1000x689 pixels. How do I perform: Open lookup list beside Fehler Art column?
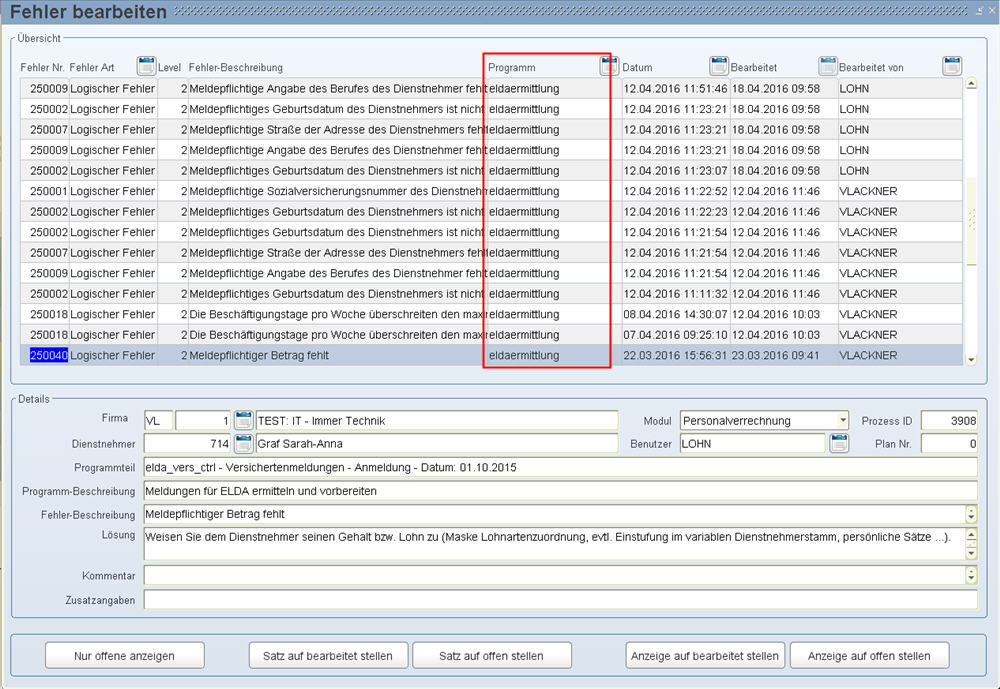(146, 67)
